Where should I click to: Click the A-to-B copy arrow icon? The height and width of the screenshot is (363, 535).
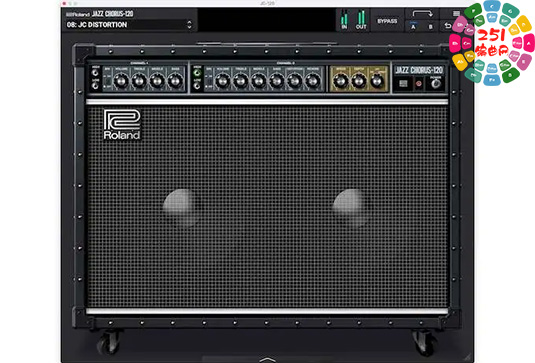pyautogui.click(x=422, y=14)
